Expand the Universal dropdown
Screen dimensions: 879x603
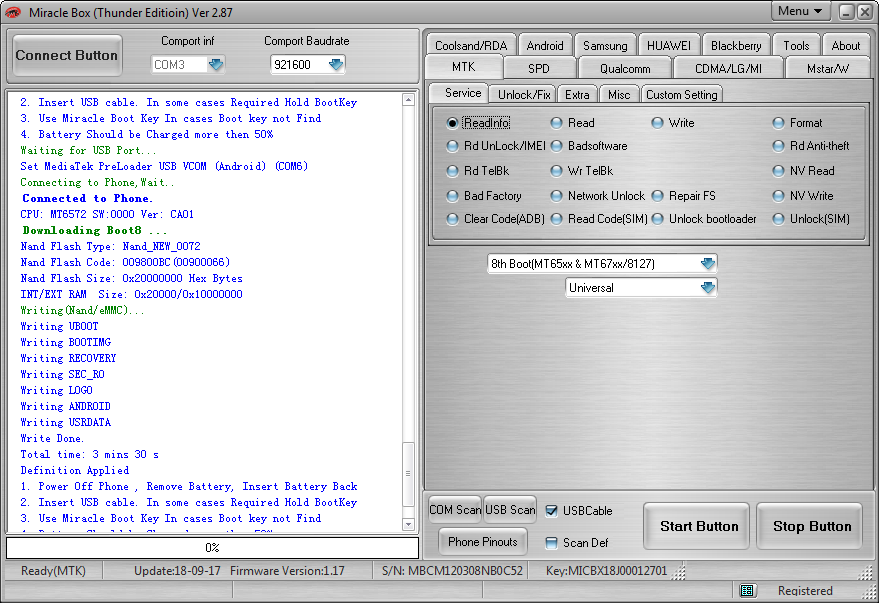pos(707,287)
